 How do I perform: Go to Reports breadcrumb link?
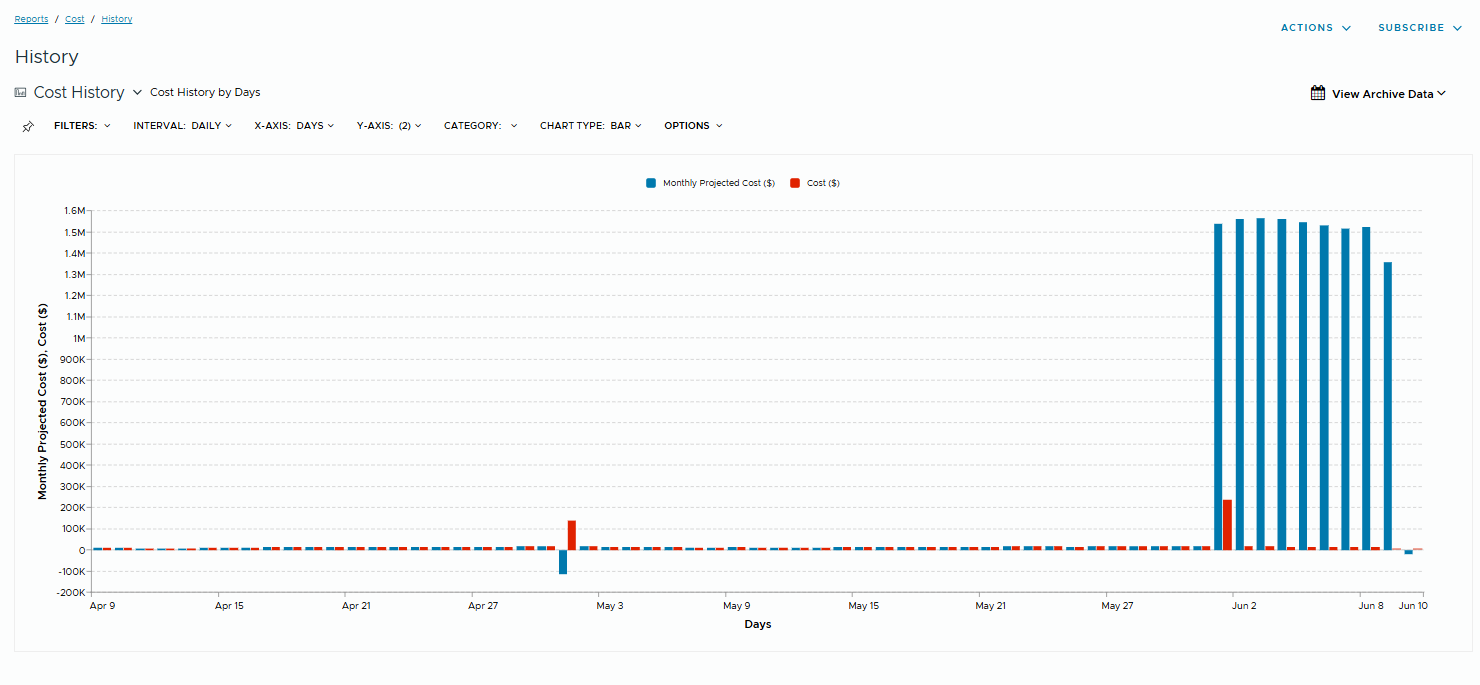[x=31, y=19]
